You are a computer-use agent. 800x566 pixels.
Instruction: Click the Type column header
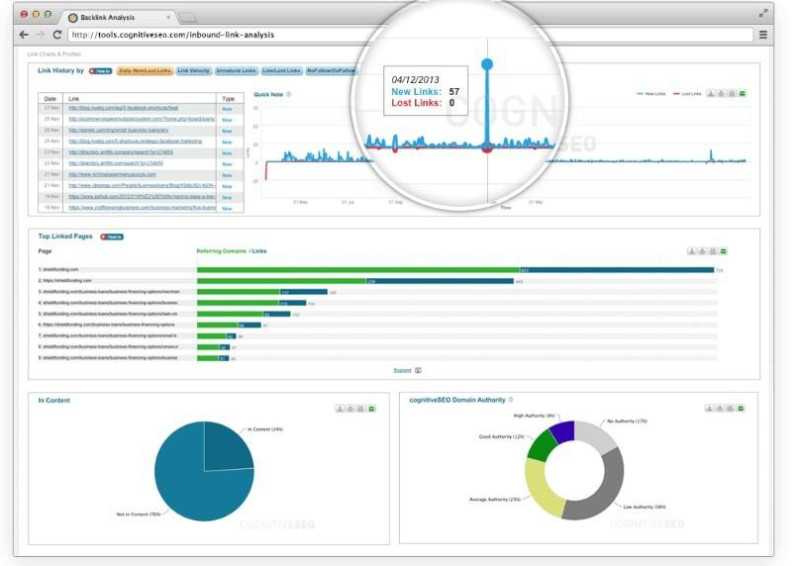[x=228, y=99]
